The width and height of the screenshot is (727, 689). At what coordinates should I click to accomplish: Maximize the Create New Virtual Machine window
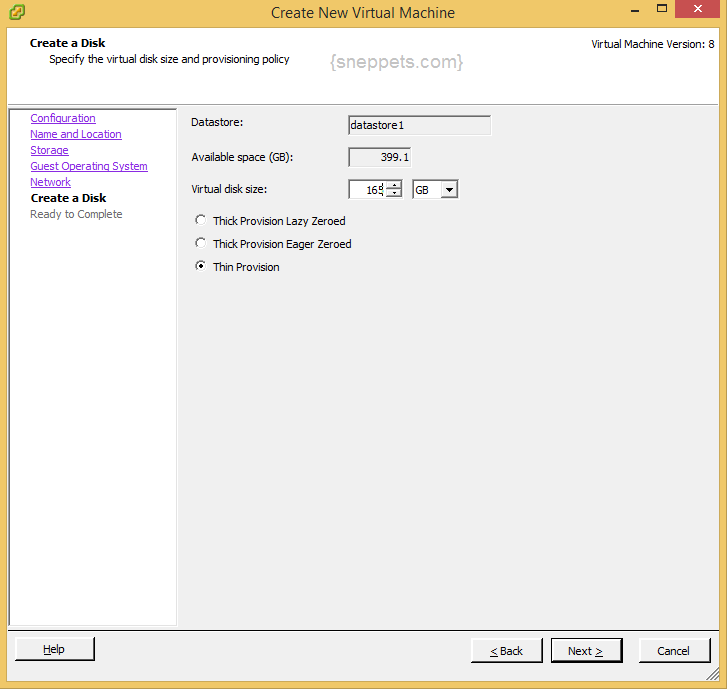662,9
